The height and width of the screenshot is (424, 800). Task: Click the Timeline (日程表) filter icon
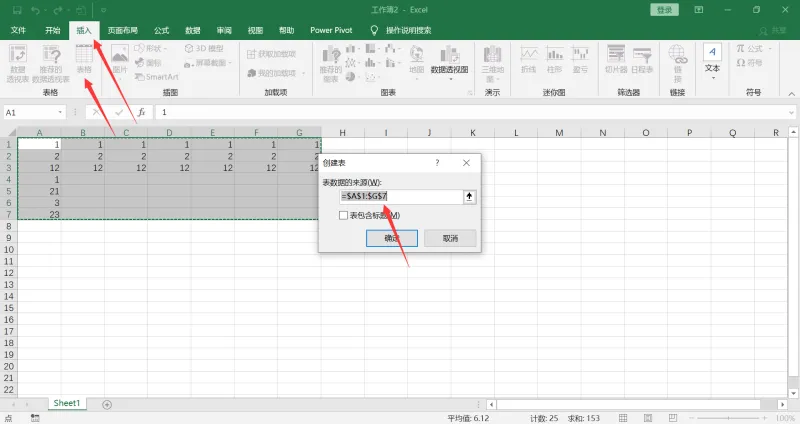(x=642, y=59)
